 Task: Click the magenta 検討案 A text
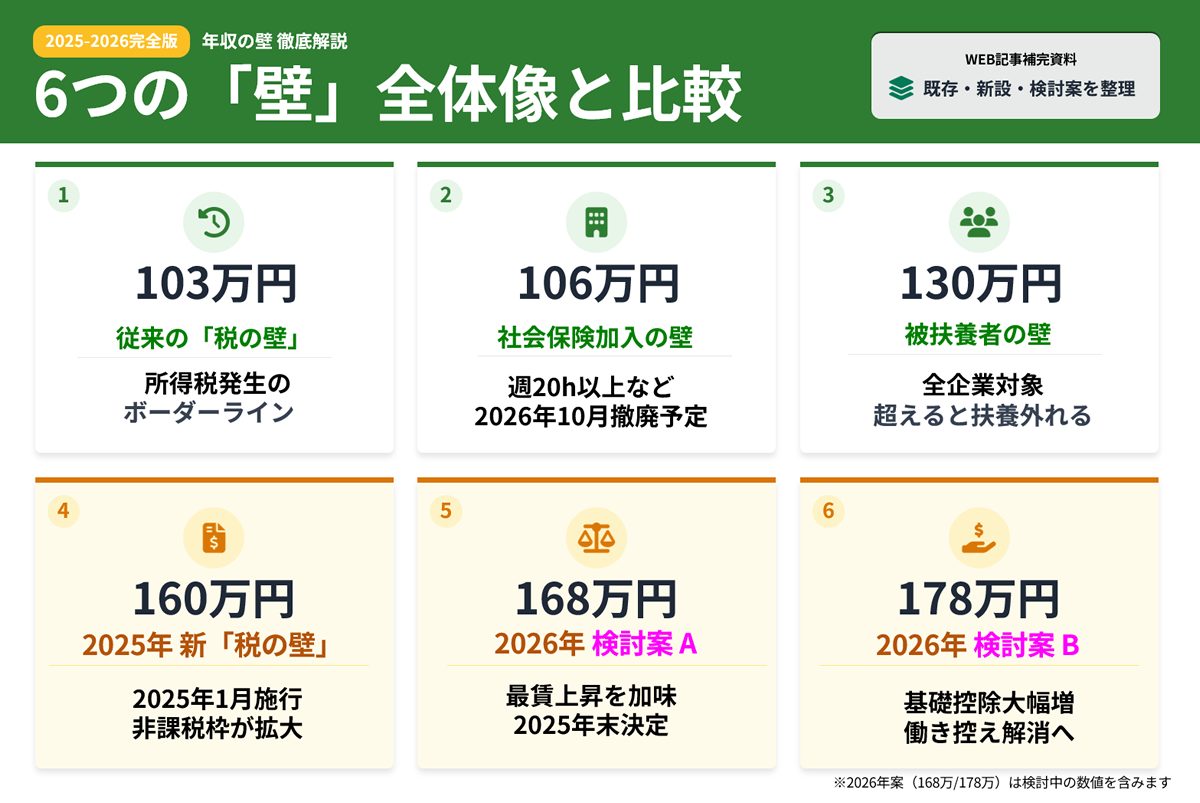tap(644, 645)
